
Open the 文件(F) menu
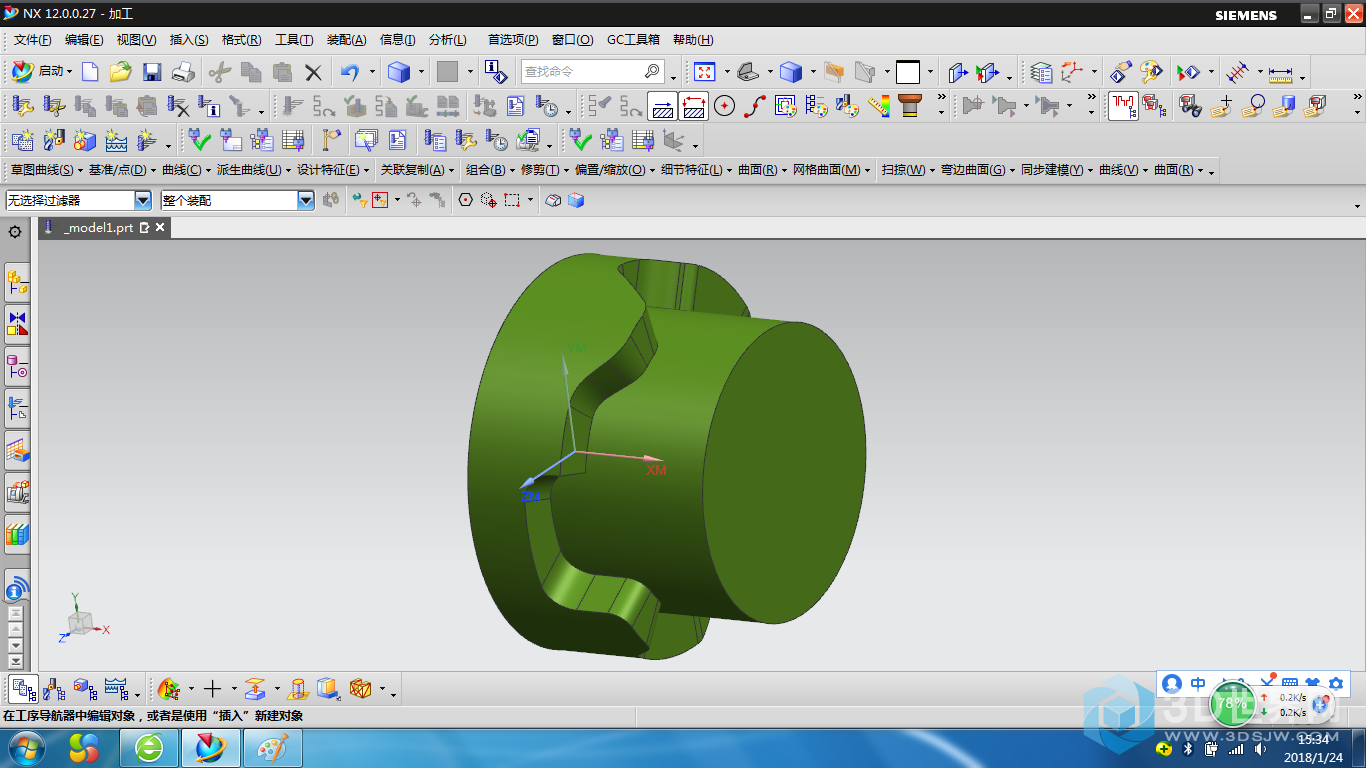coord(32,40)
